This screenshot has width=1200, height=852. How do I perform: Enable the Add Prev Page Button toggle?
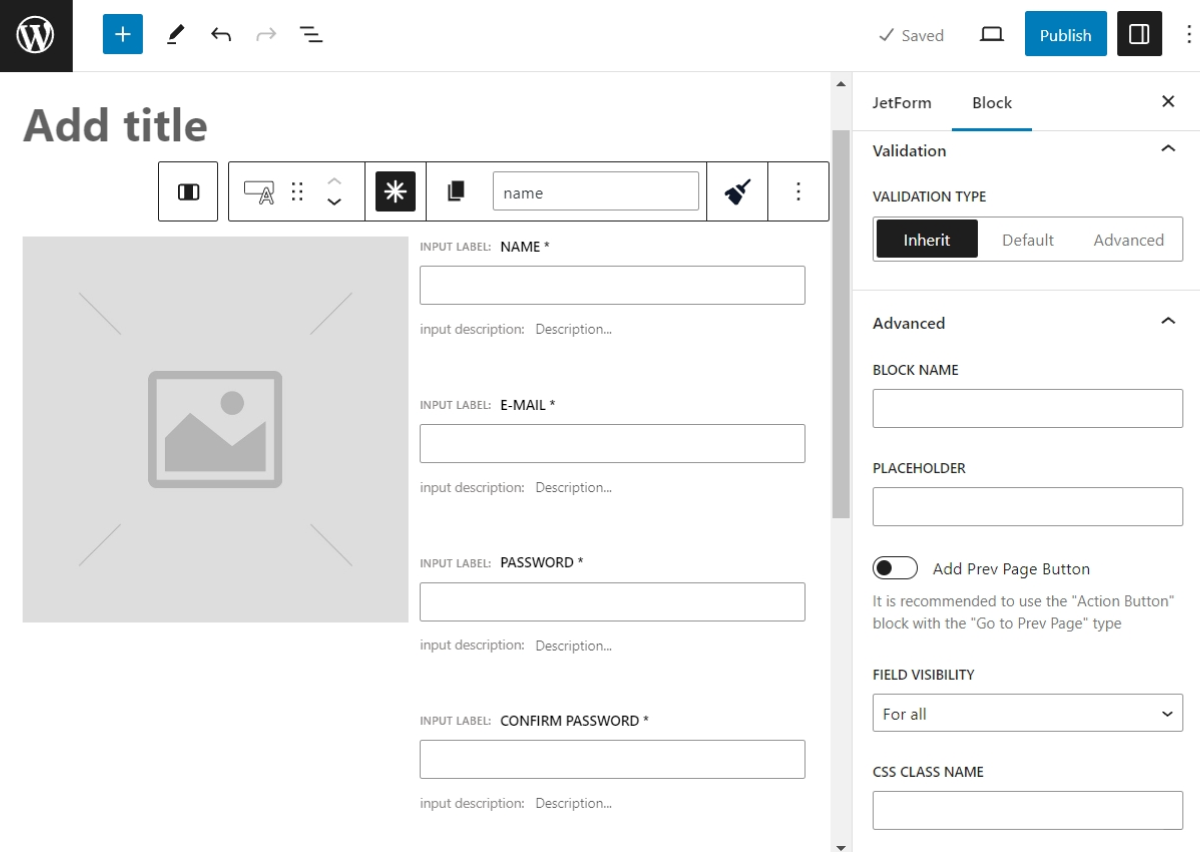pyautogui.click(x=895, y=567)
